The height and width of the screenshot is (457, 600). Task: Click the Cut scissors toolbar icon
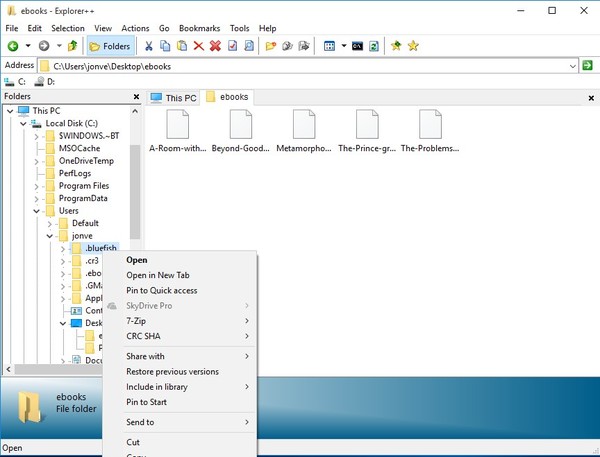coord(150,46)
